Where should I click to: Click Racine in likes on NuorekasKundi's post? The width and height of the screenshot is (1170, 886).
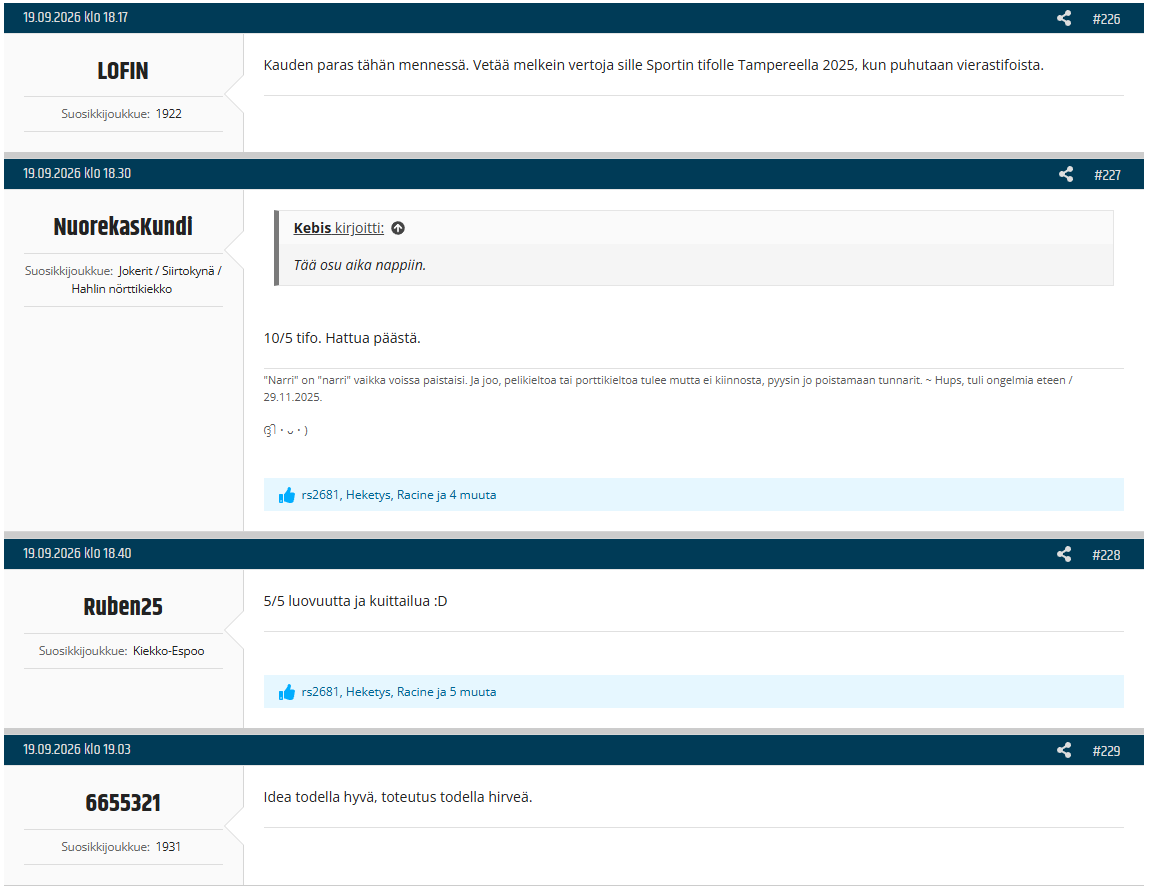pos(415,495)
